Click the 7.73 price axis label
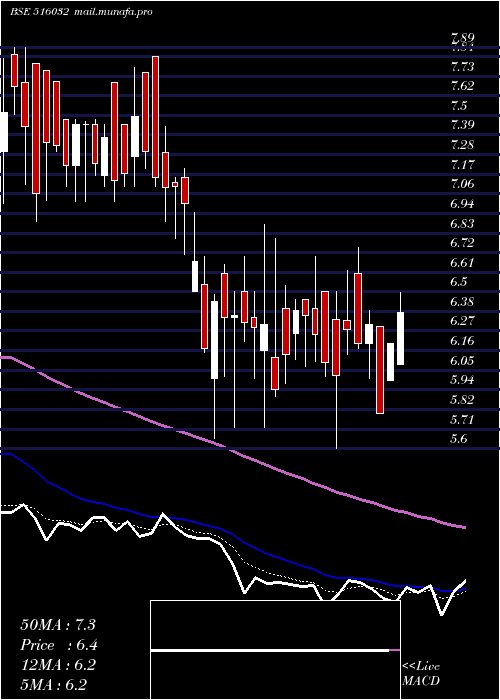The image size is (500, 700). pos(462,67)
